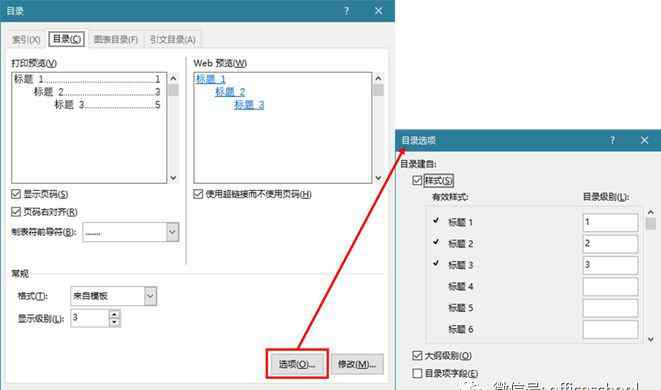Screen dimensions: 661x390
Task: Toggle 页码右对齐 checkbox
Action: click(16, 212)
